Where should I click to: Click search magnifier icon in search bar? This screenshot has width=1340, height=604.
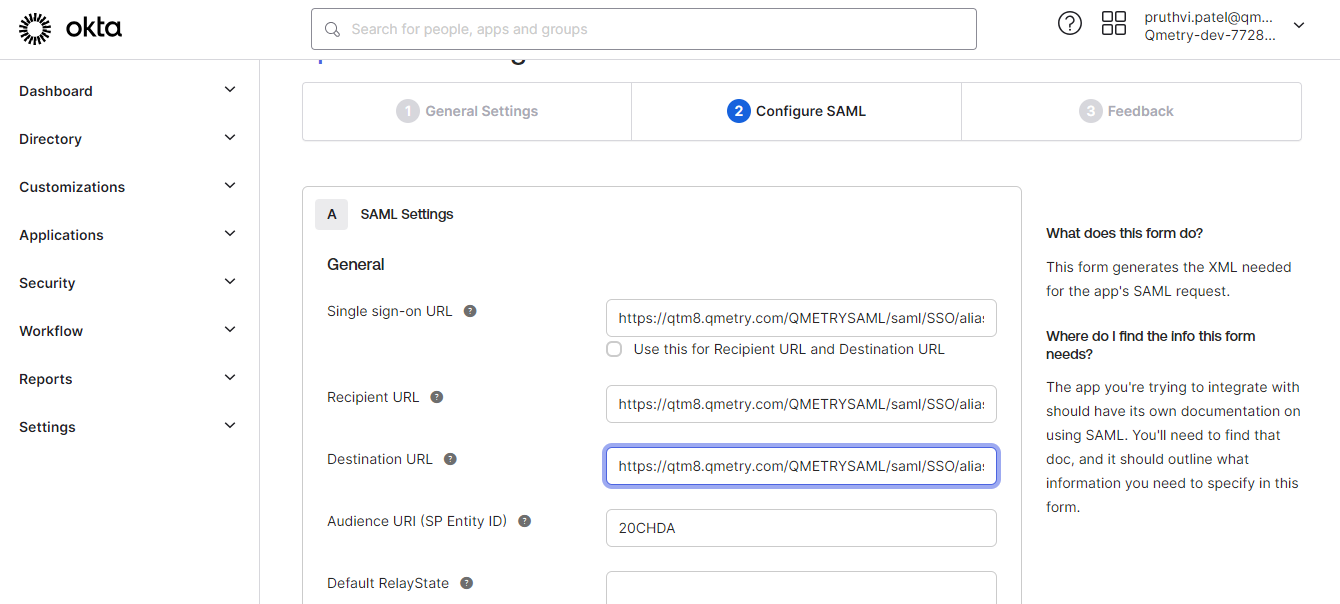333,29
